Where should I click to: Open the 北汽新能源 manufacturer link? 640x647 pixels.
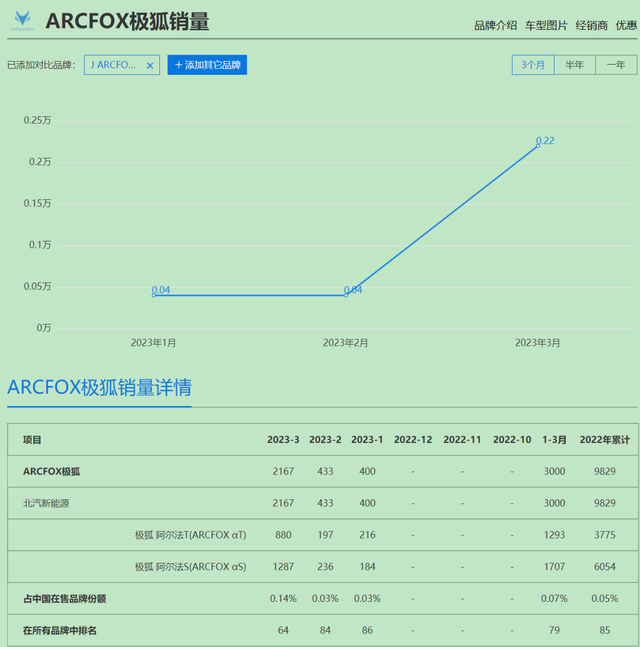click(46, 503)
